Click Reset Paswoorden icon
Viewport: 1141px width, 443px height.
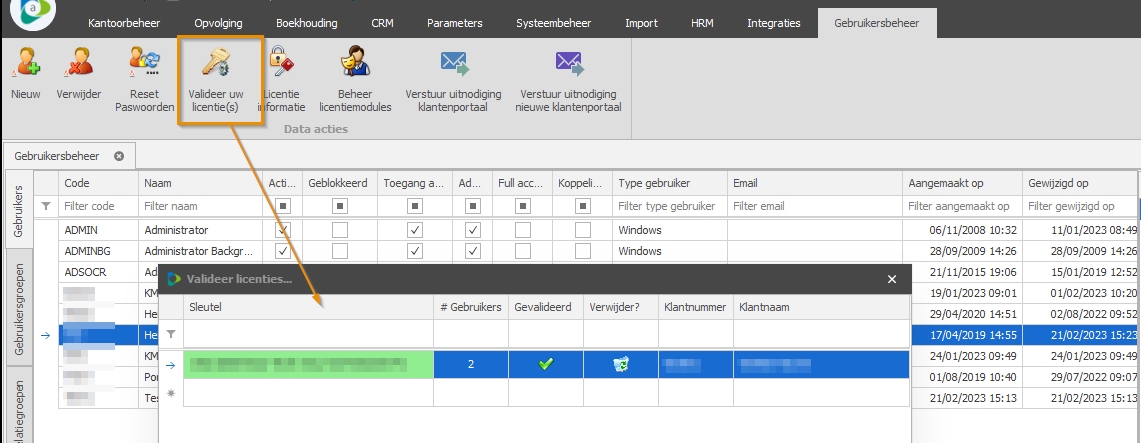[x=144, y=66]
